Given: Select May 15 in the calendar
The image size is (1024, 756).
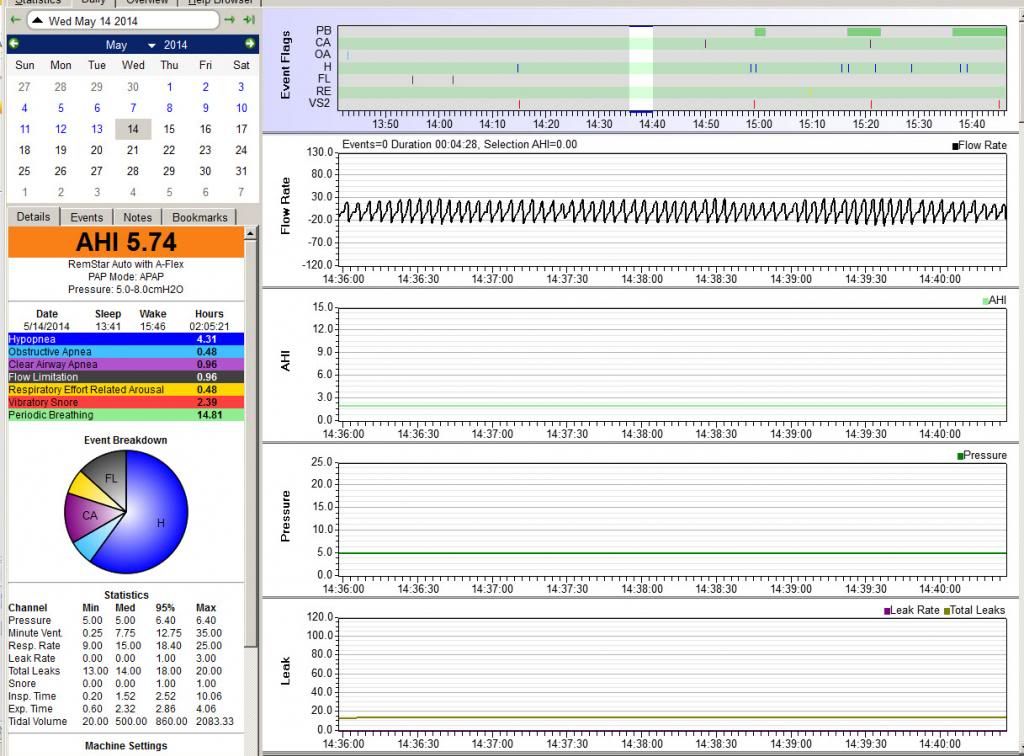Looking at the screenshot, I should [x=169, y=129].
